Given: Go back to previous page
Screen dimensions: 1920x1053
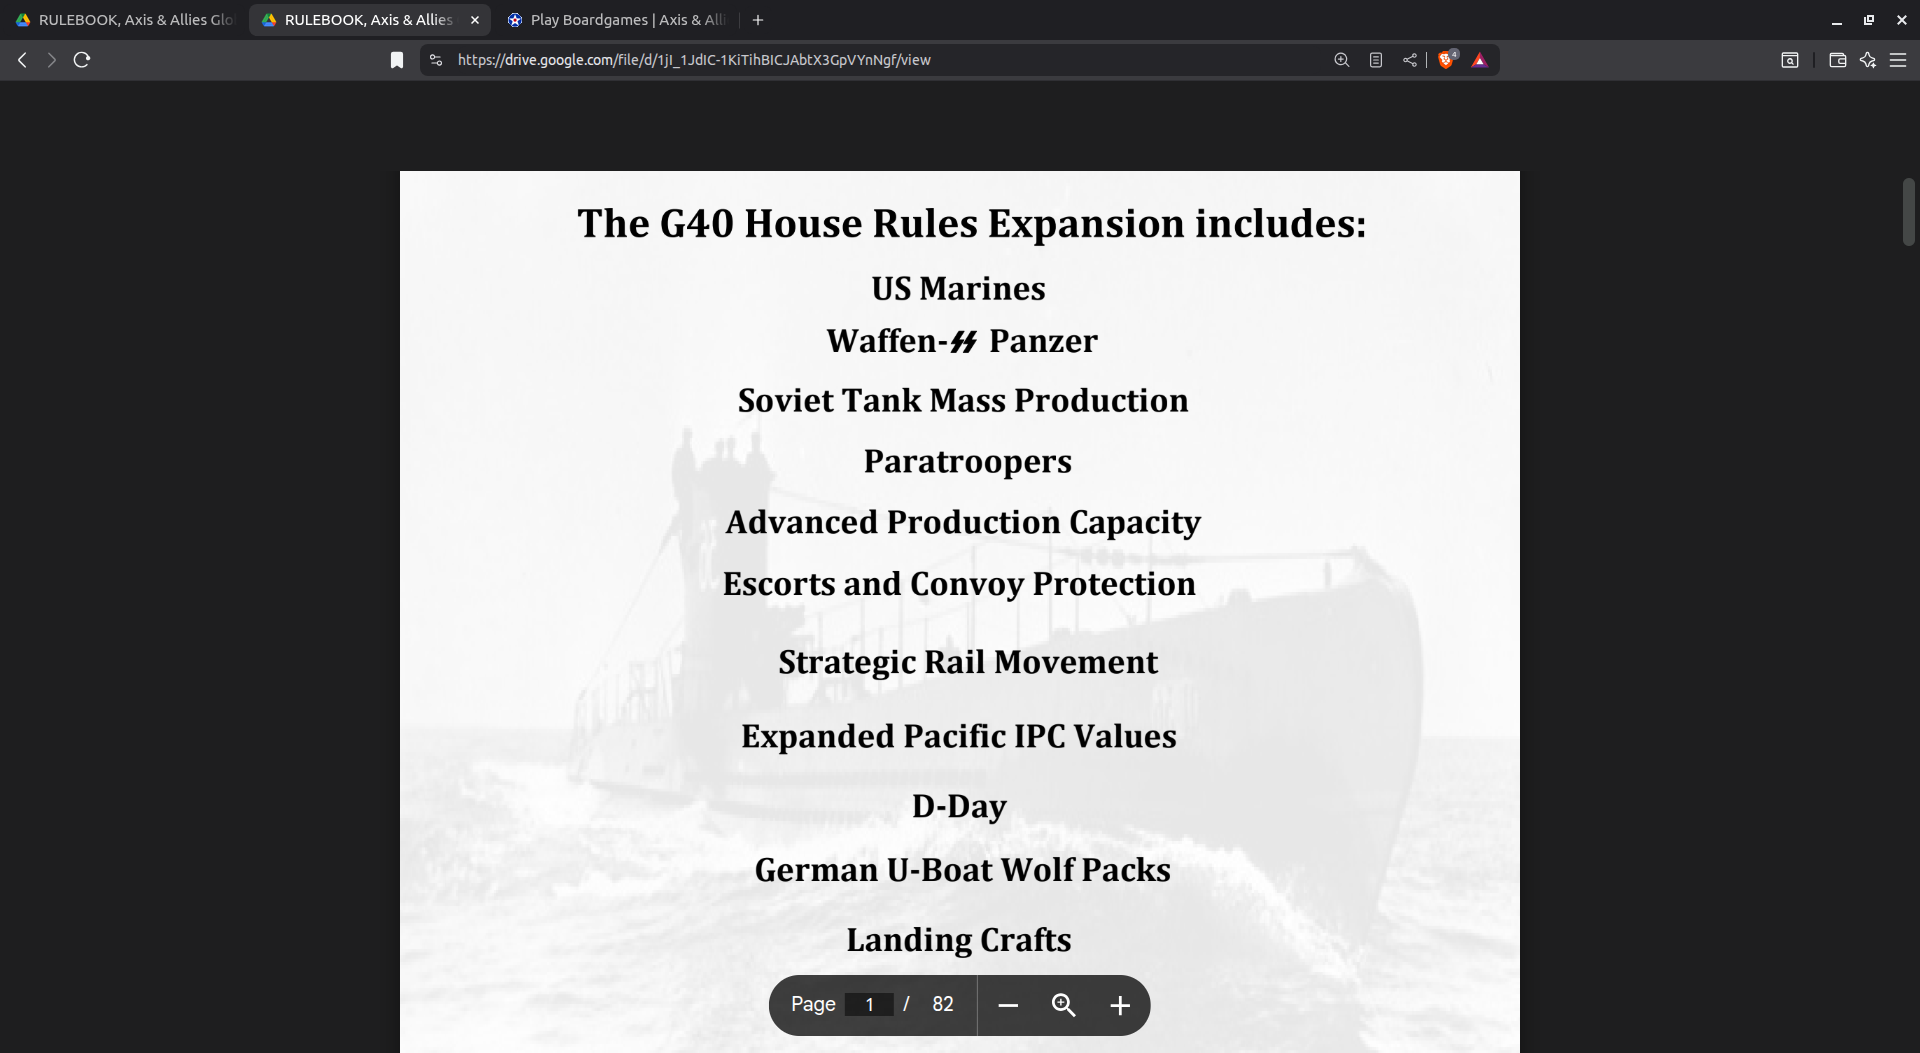Looking at the screenshot, I should click(22, 60).
